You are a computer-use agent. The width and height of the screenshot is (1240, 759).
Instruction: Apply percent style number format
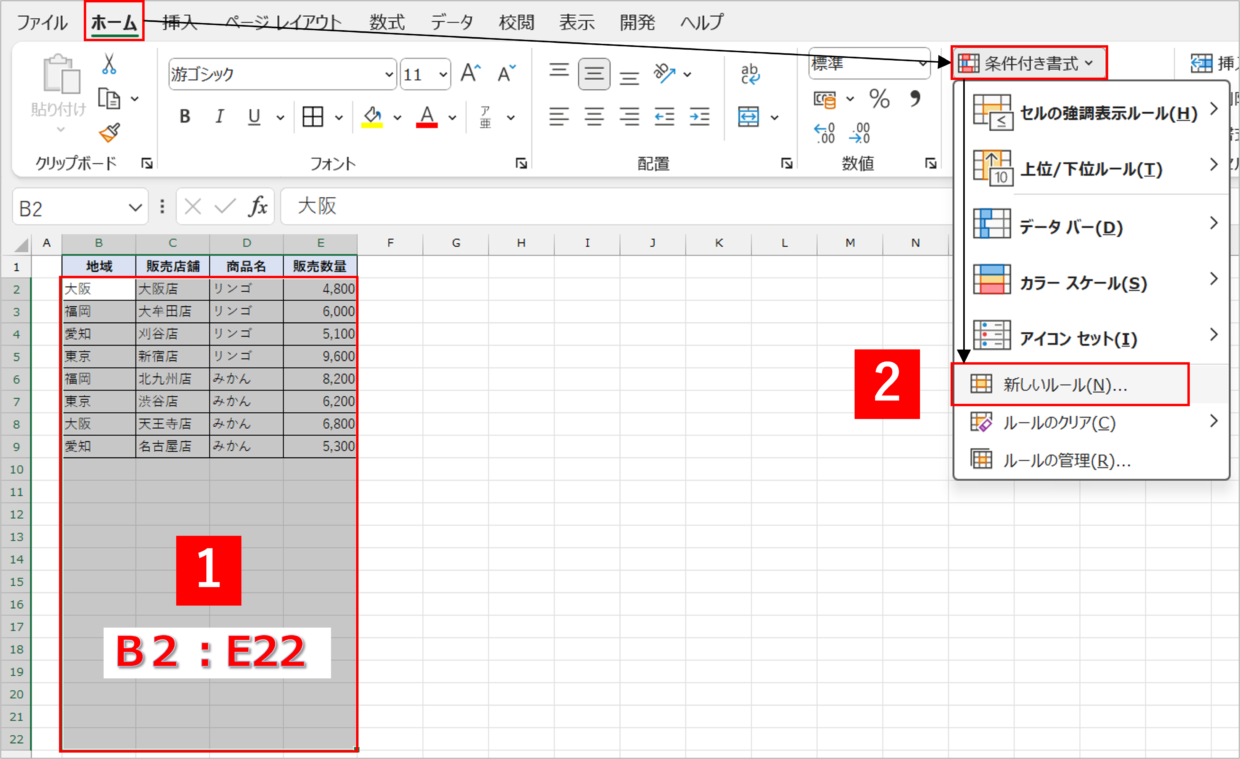879,99
